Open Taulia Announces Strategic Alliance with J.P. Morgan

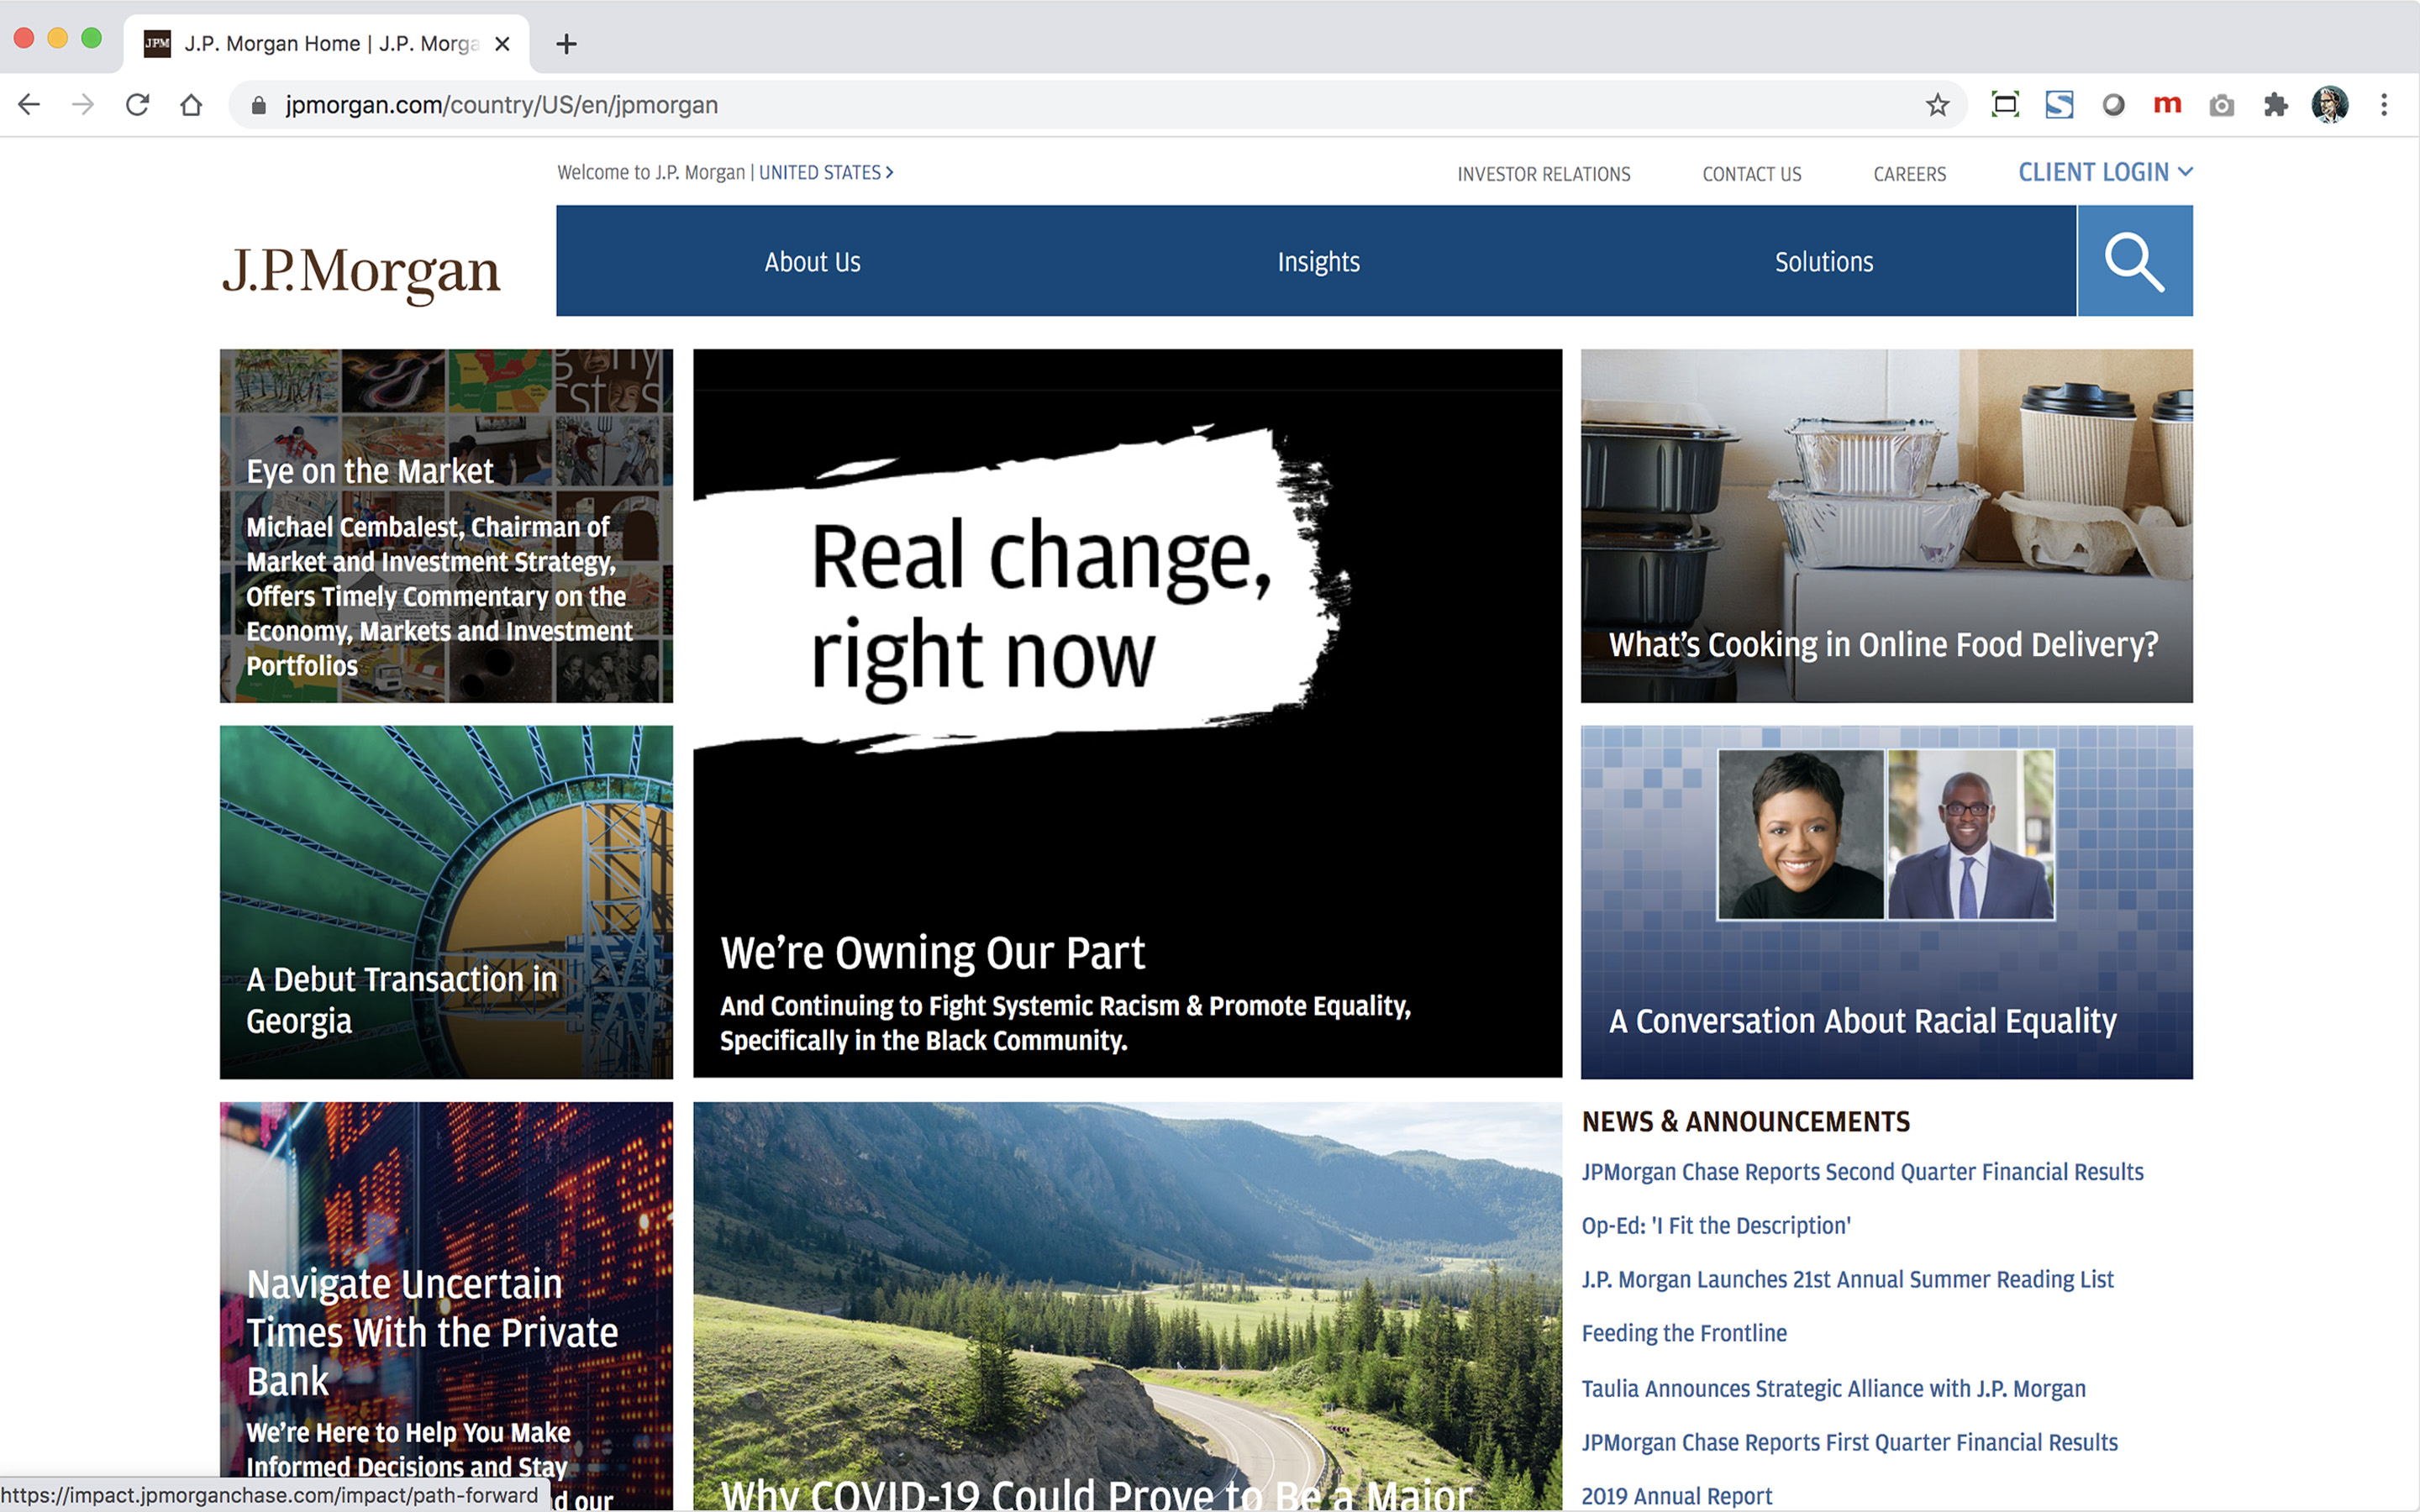pos(1833,1388)
